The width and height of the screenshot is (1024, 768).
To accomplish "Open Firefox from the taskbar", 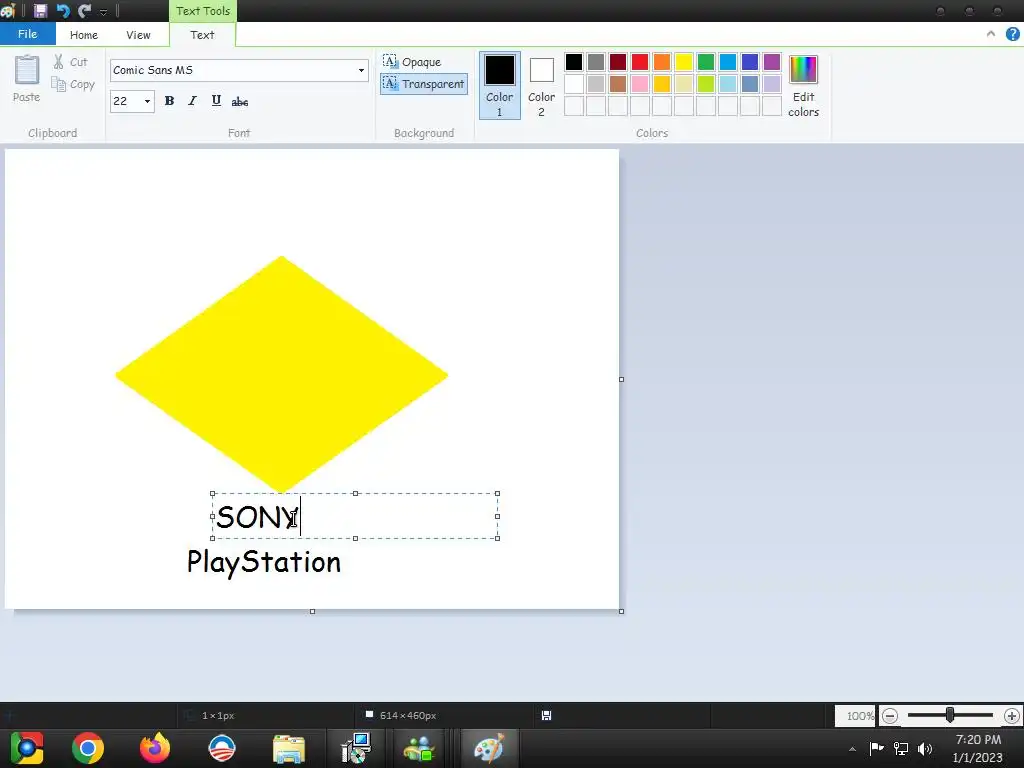I will (155, 748).
